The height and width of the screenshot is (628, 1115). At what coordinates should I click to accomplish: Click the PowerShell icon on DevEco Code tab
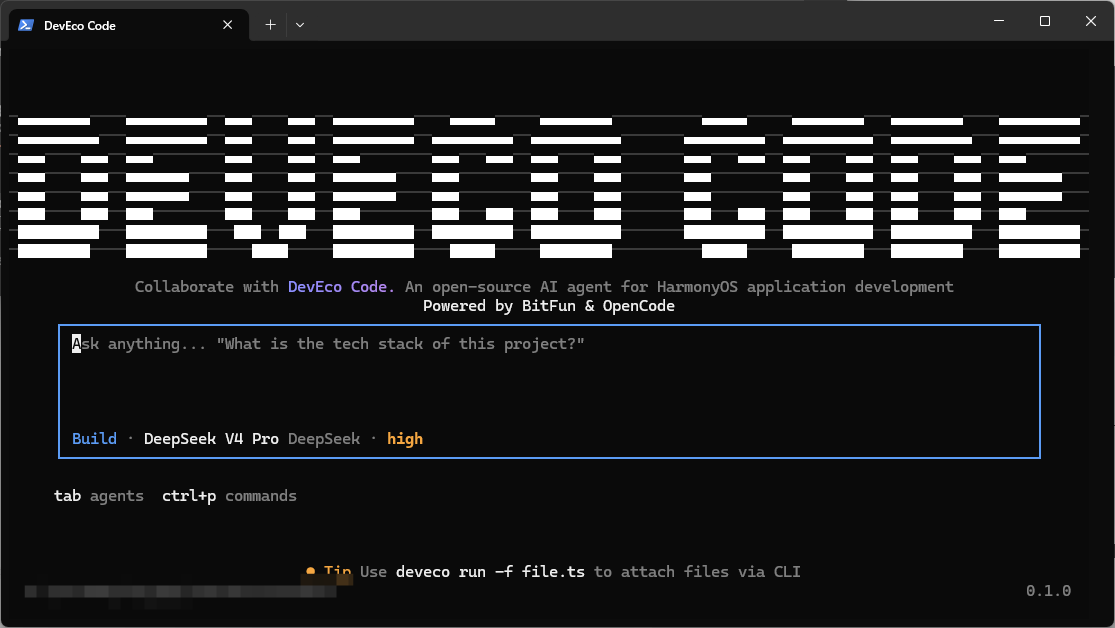26,25
